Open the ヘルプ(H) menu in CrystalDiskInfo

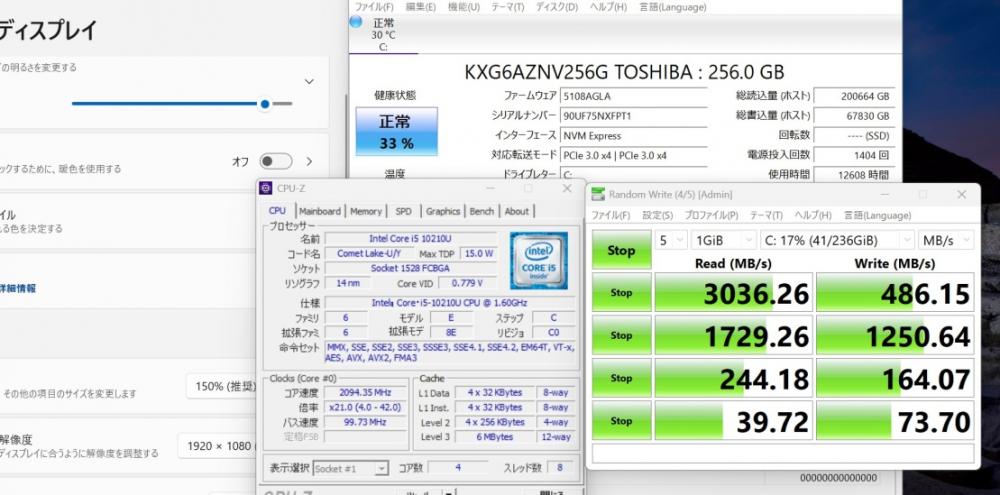(x=608, y=7)
